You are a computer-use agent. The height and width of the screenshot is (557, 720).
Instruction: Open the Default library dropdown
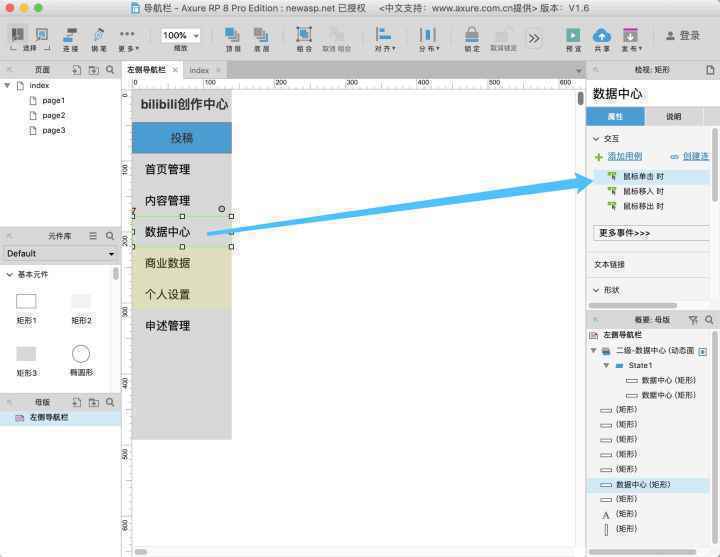pyautogui.click(x=60, y=253)
